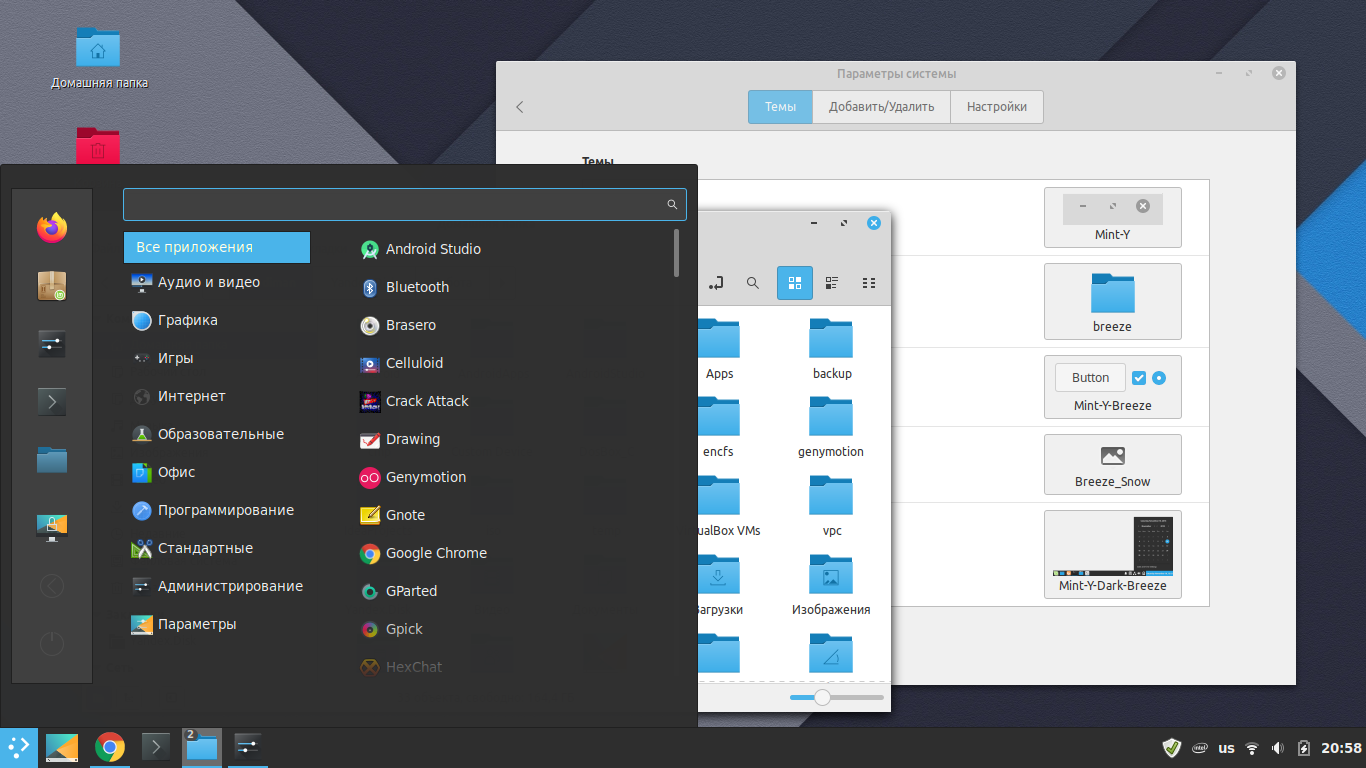Choose icons theme breeze
1366x768 pixels.
tap(1112, 301)
